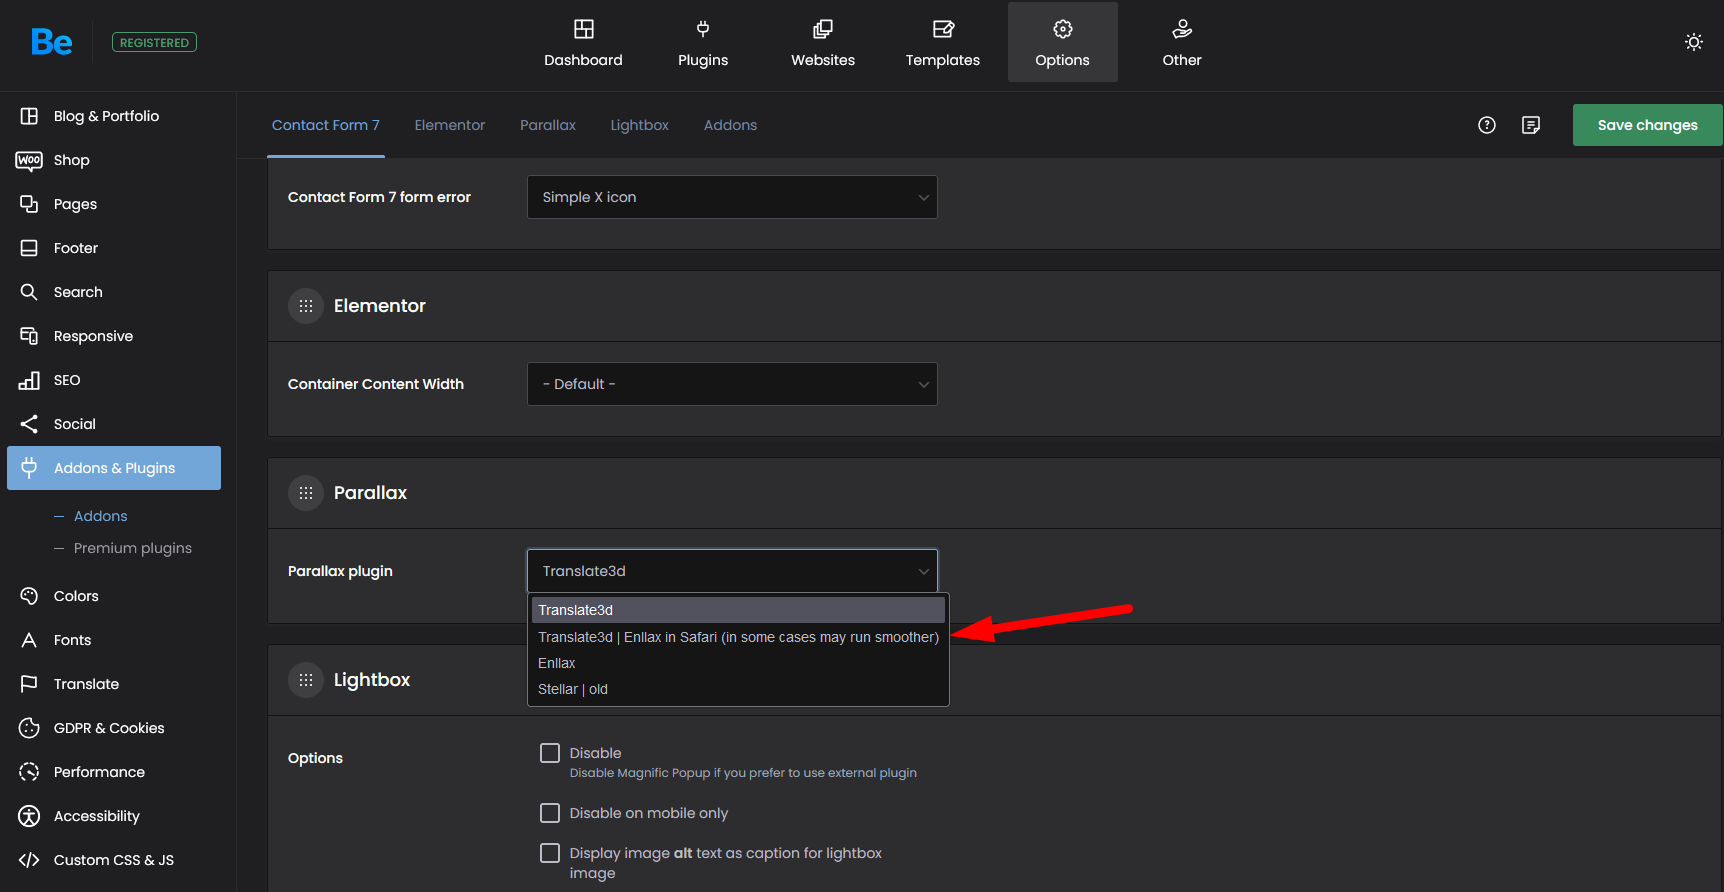Select Translate3d option in the dropdown list
Screen dimensions: 1724x892
pyautogui.click(x=738, y=610)
